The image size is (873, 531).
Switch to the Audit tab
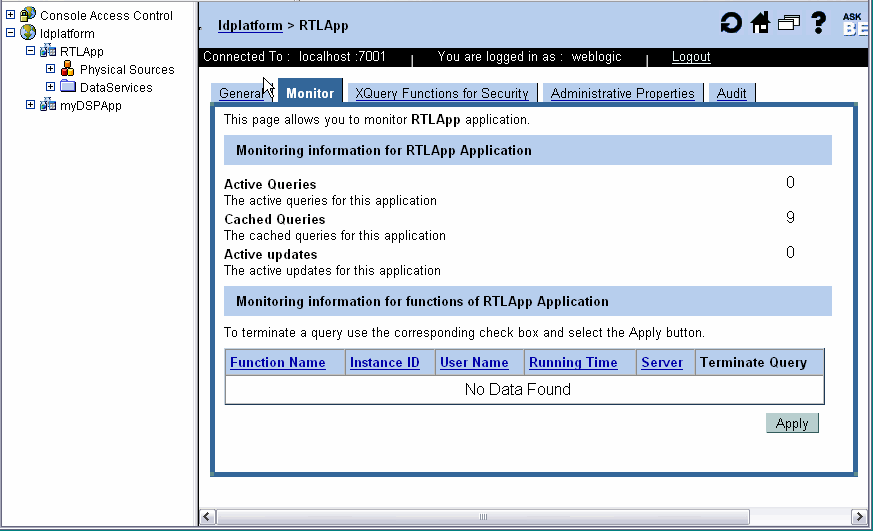coord(732,93)
